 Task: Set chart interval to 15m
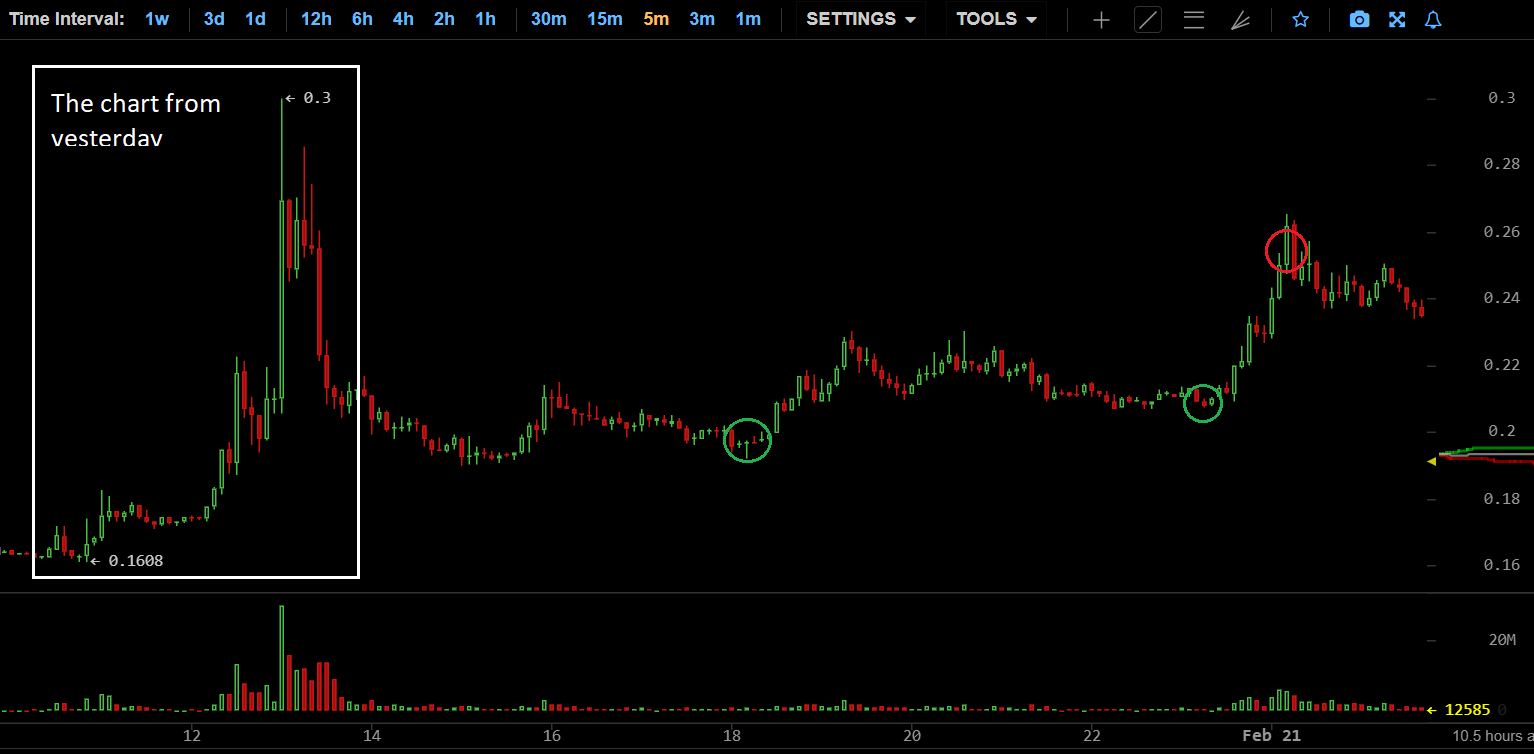coord(604,19)
